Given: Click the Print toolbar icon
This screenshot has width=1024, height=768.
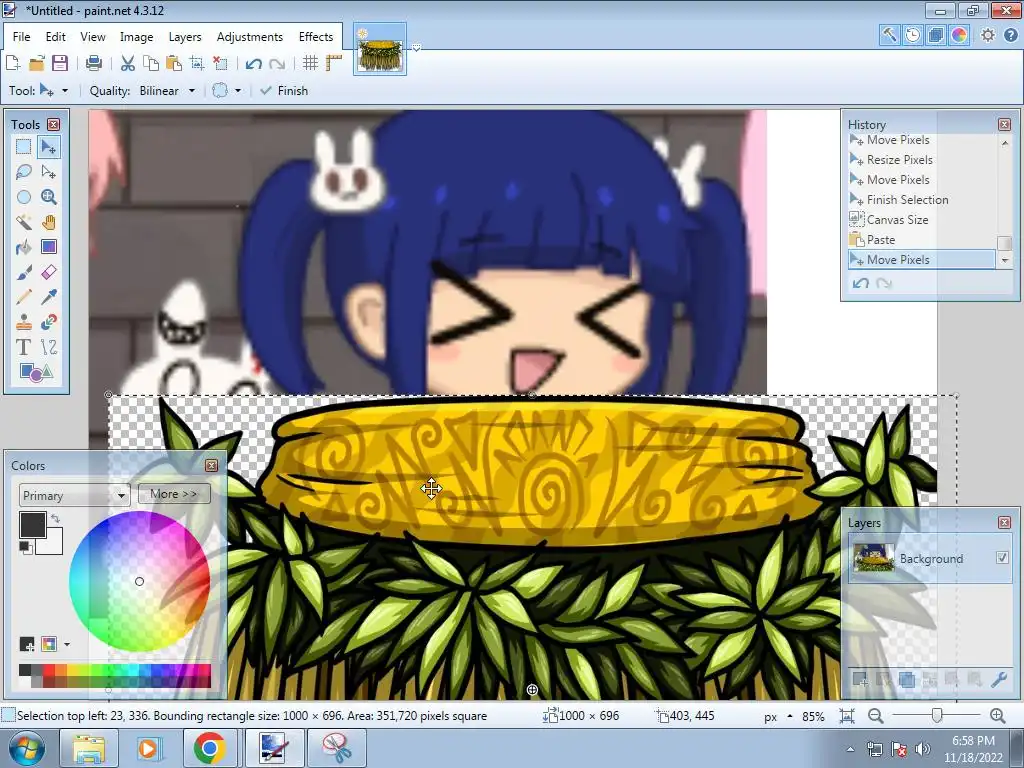Looking at the screenshot, I should [94, 63].
